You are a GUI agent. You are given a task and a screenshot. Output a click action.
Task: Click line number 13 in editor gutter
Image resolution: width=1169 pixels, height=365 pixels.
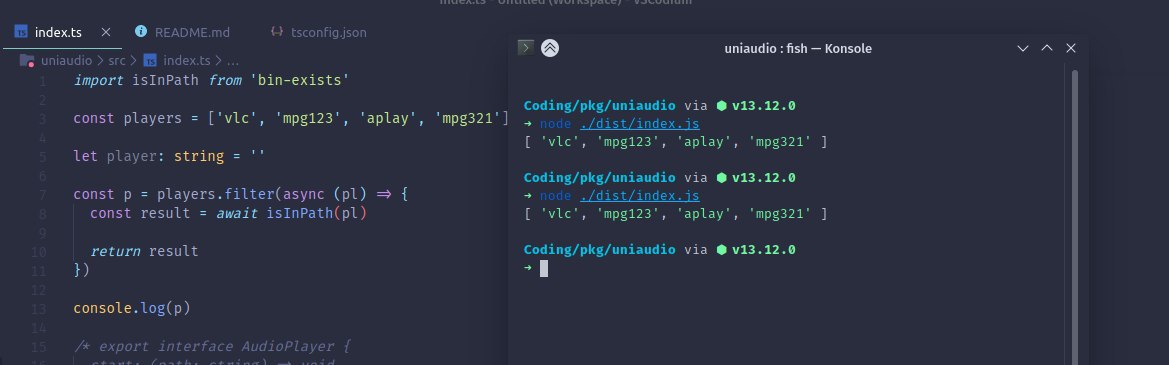(x=39, y=308)
